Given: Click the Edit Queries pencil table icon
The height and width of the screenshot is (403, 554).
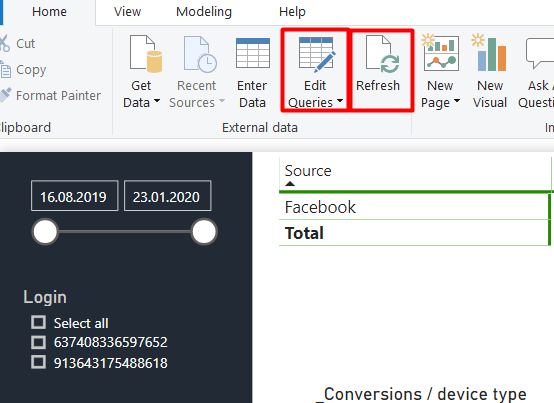Looking at the screenshot, I should point(317,54).
